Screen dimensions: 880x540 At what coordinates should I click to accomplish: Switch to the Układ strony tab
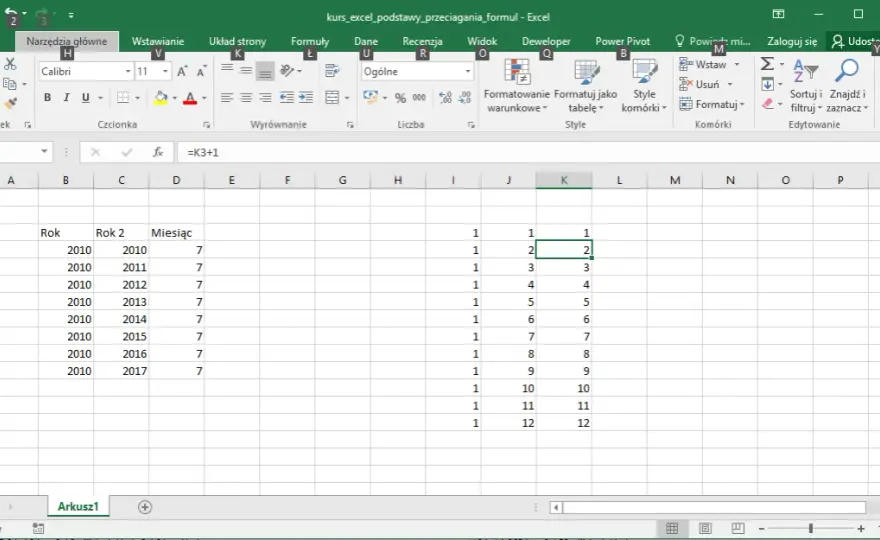[237, 42]
